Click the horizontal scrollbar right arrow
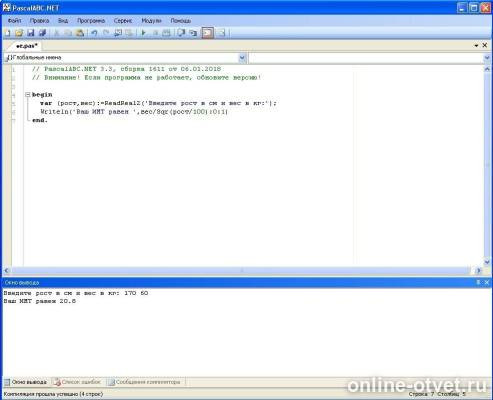 click(x=479, y=271)
